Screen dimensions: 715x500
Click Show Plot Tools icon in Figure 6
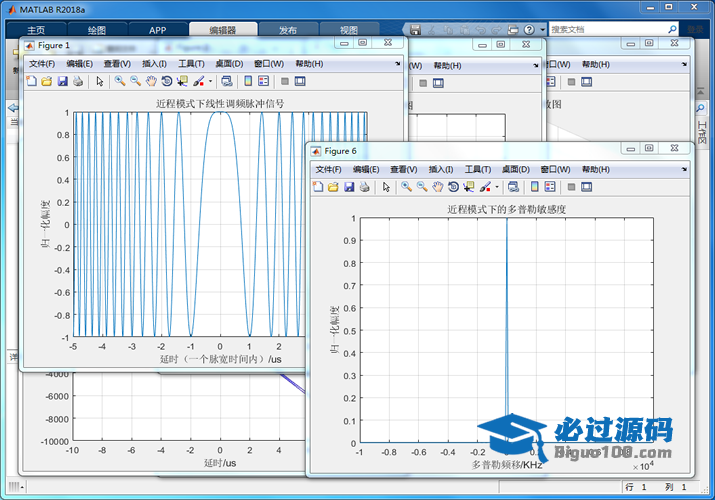[x=586, y=186]
